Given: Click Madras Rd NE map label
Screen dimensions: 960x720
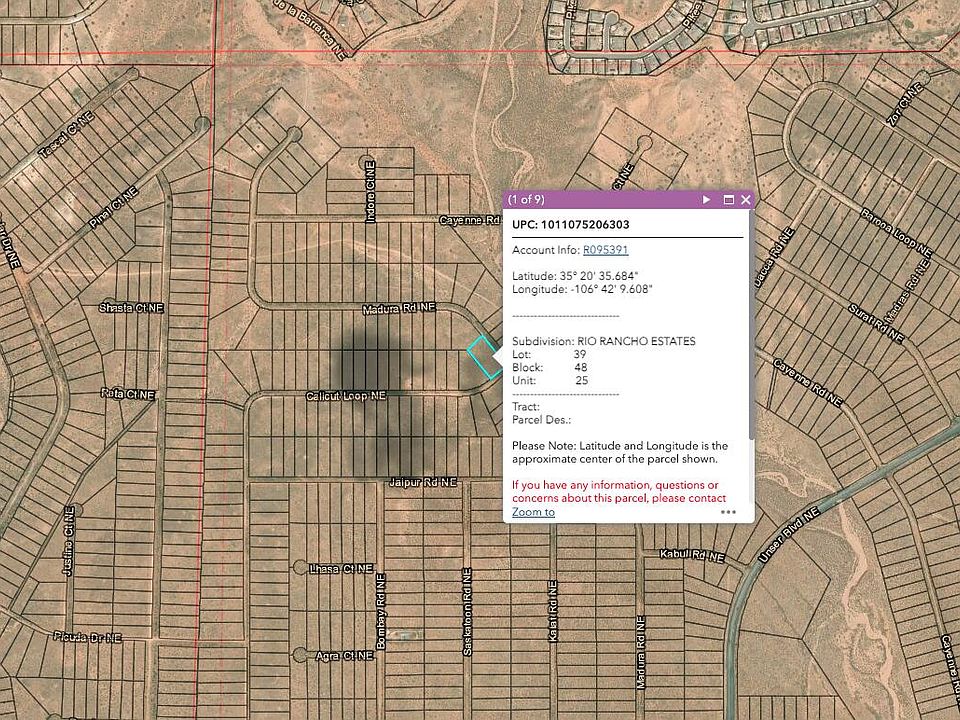Looking at the screenshot, I should [x=907, y=291].
